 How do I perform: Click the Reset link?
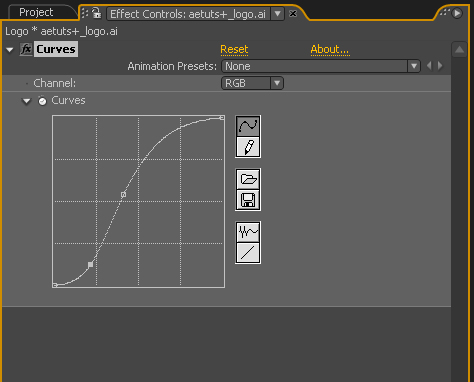click(x=234, y=49)
